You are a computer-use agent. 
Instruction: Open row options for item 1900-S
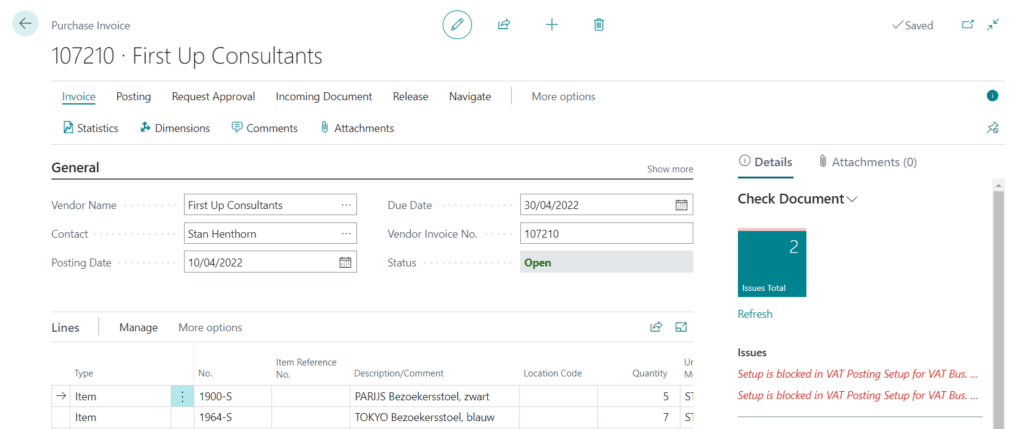click(182, 397)
